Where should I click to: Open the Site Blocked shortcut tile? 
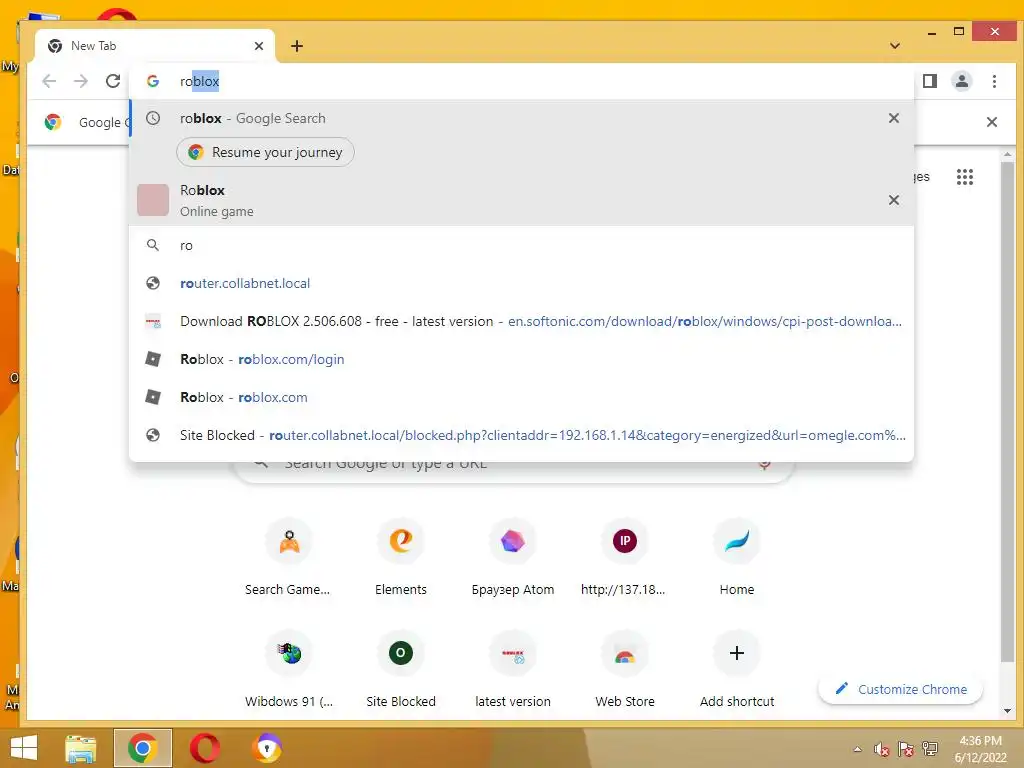[400, 669]
